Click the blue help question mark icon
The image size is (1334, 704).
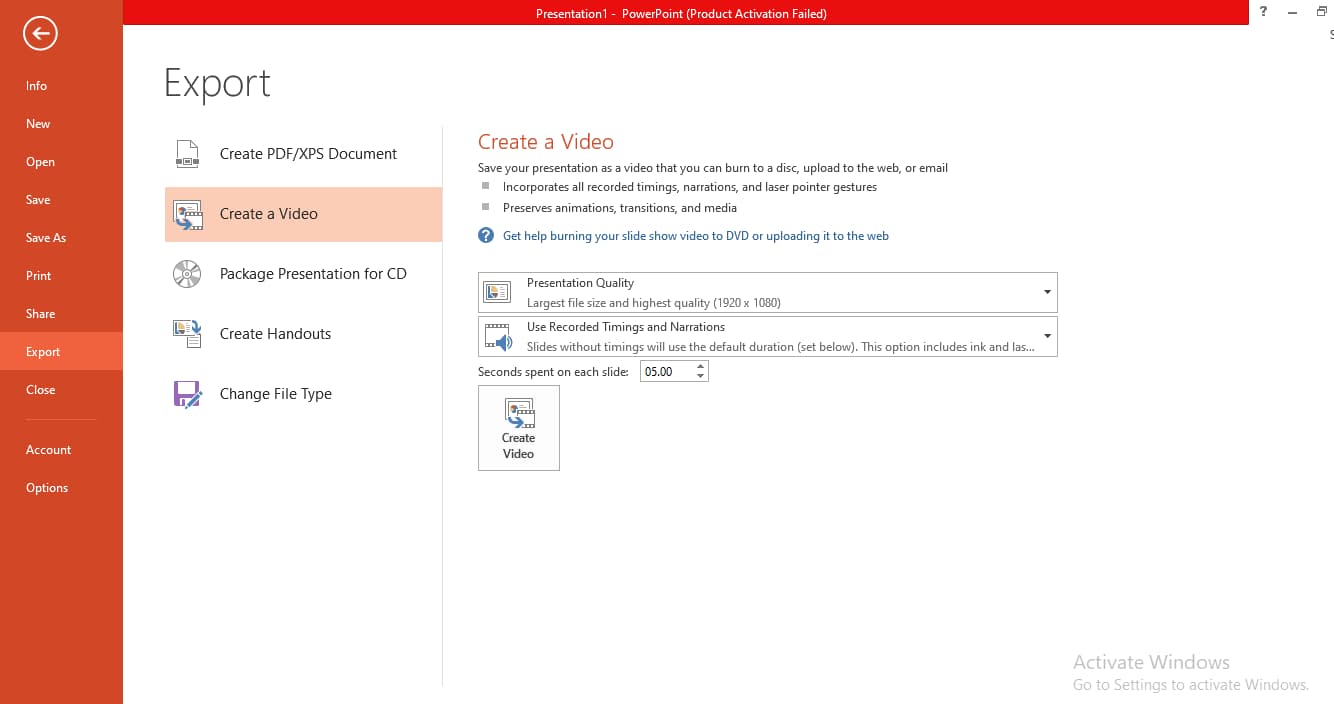click(486, 236)
